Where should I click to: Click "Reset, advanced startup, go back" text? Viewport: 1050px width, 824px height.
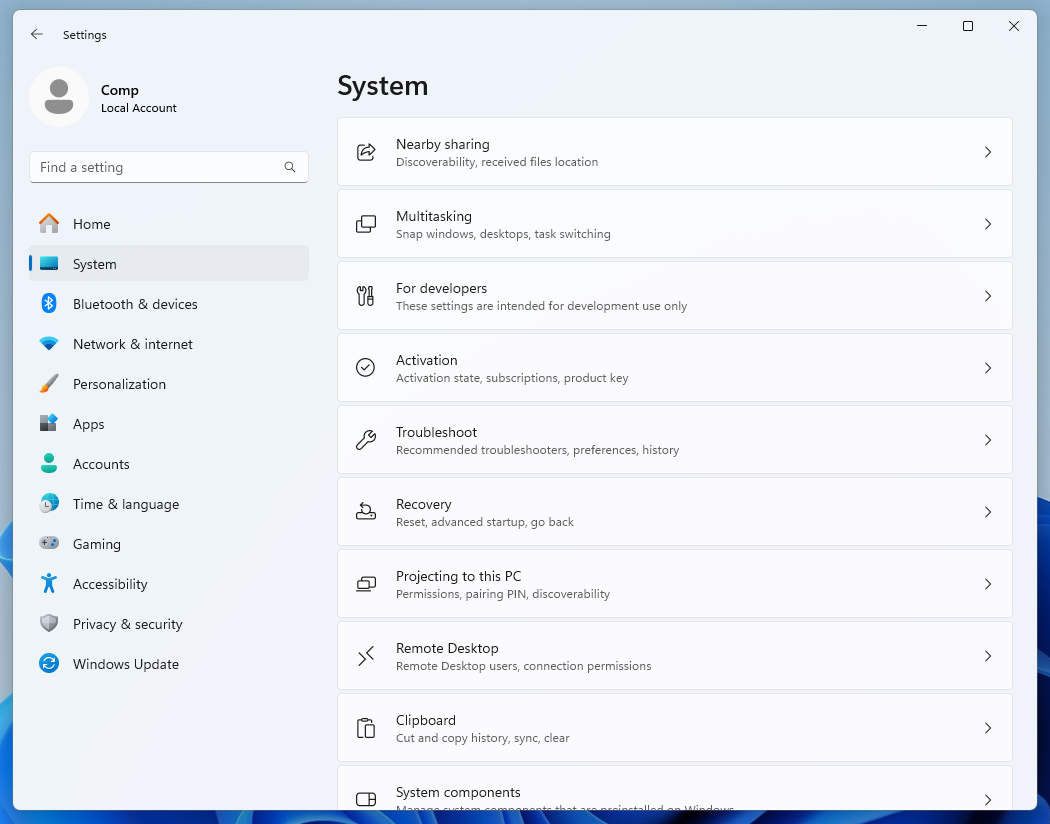[x=485, y=521]
